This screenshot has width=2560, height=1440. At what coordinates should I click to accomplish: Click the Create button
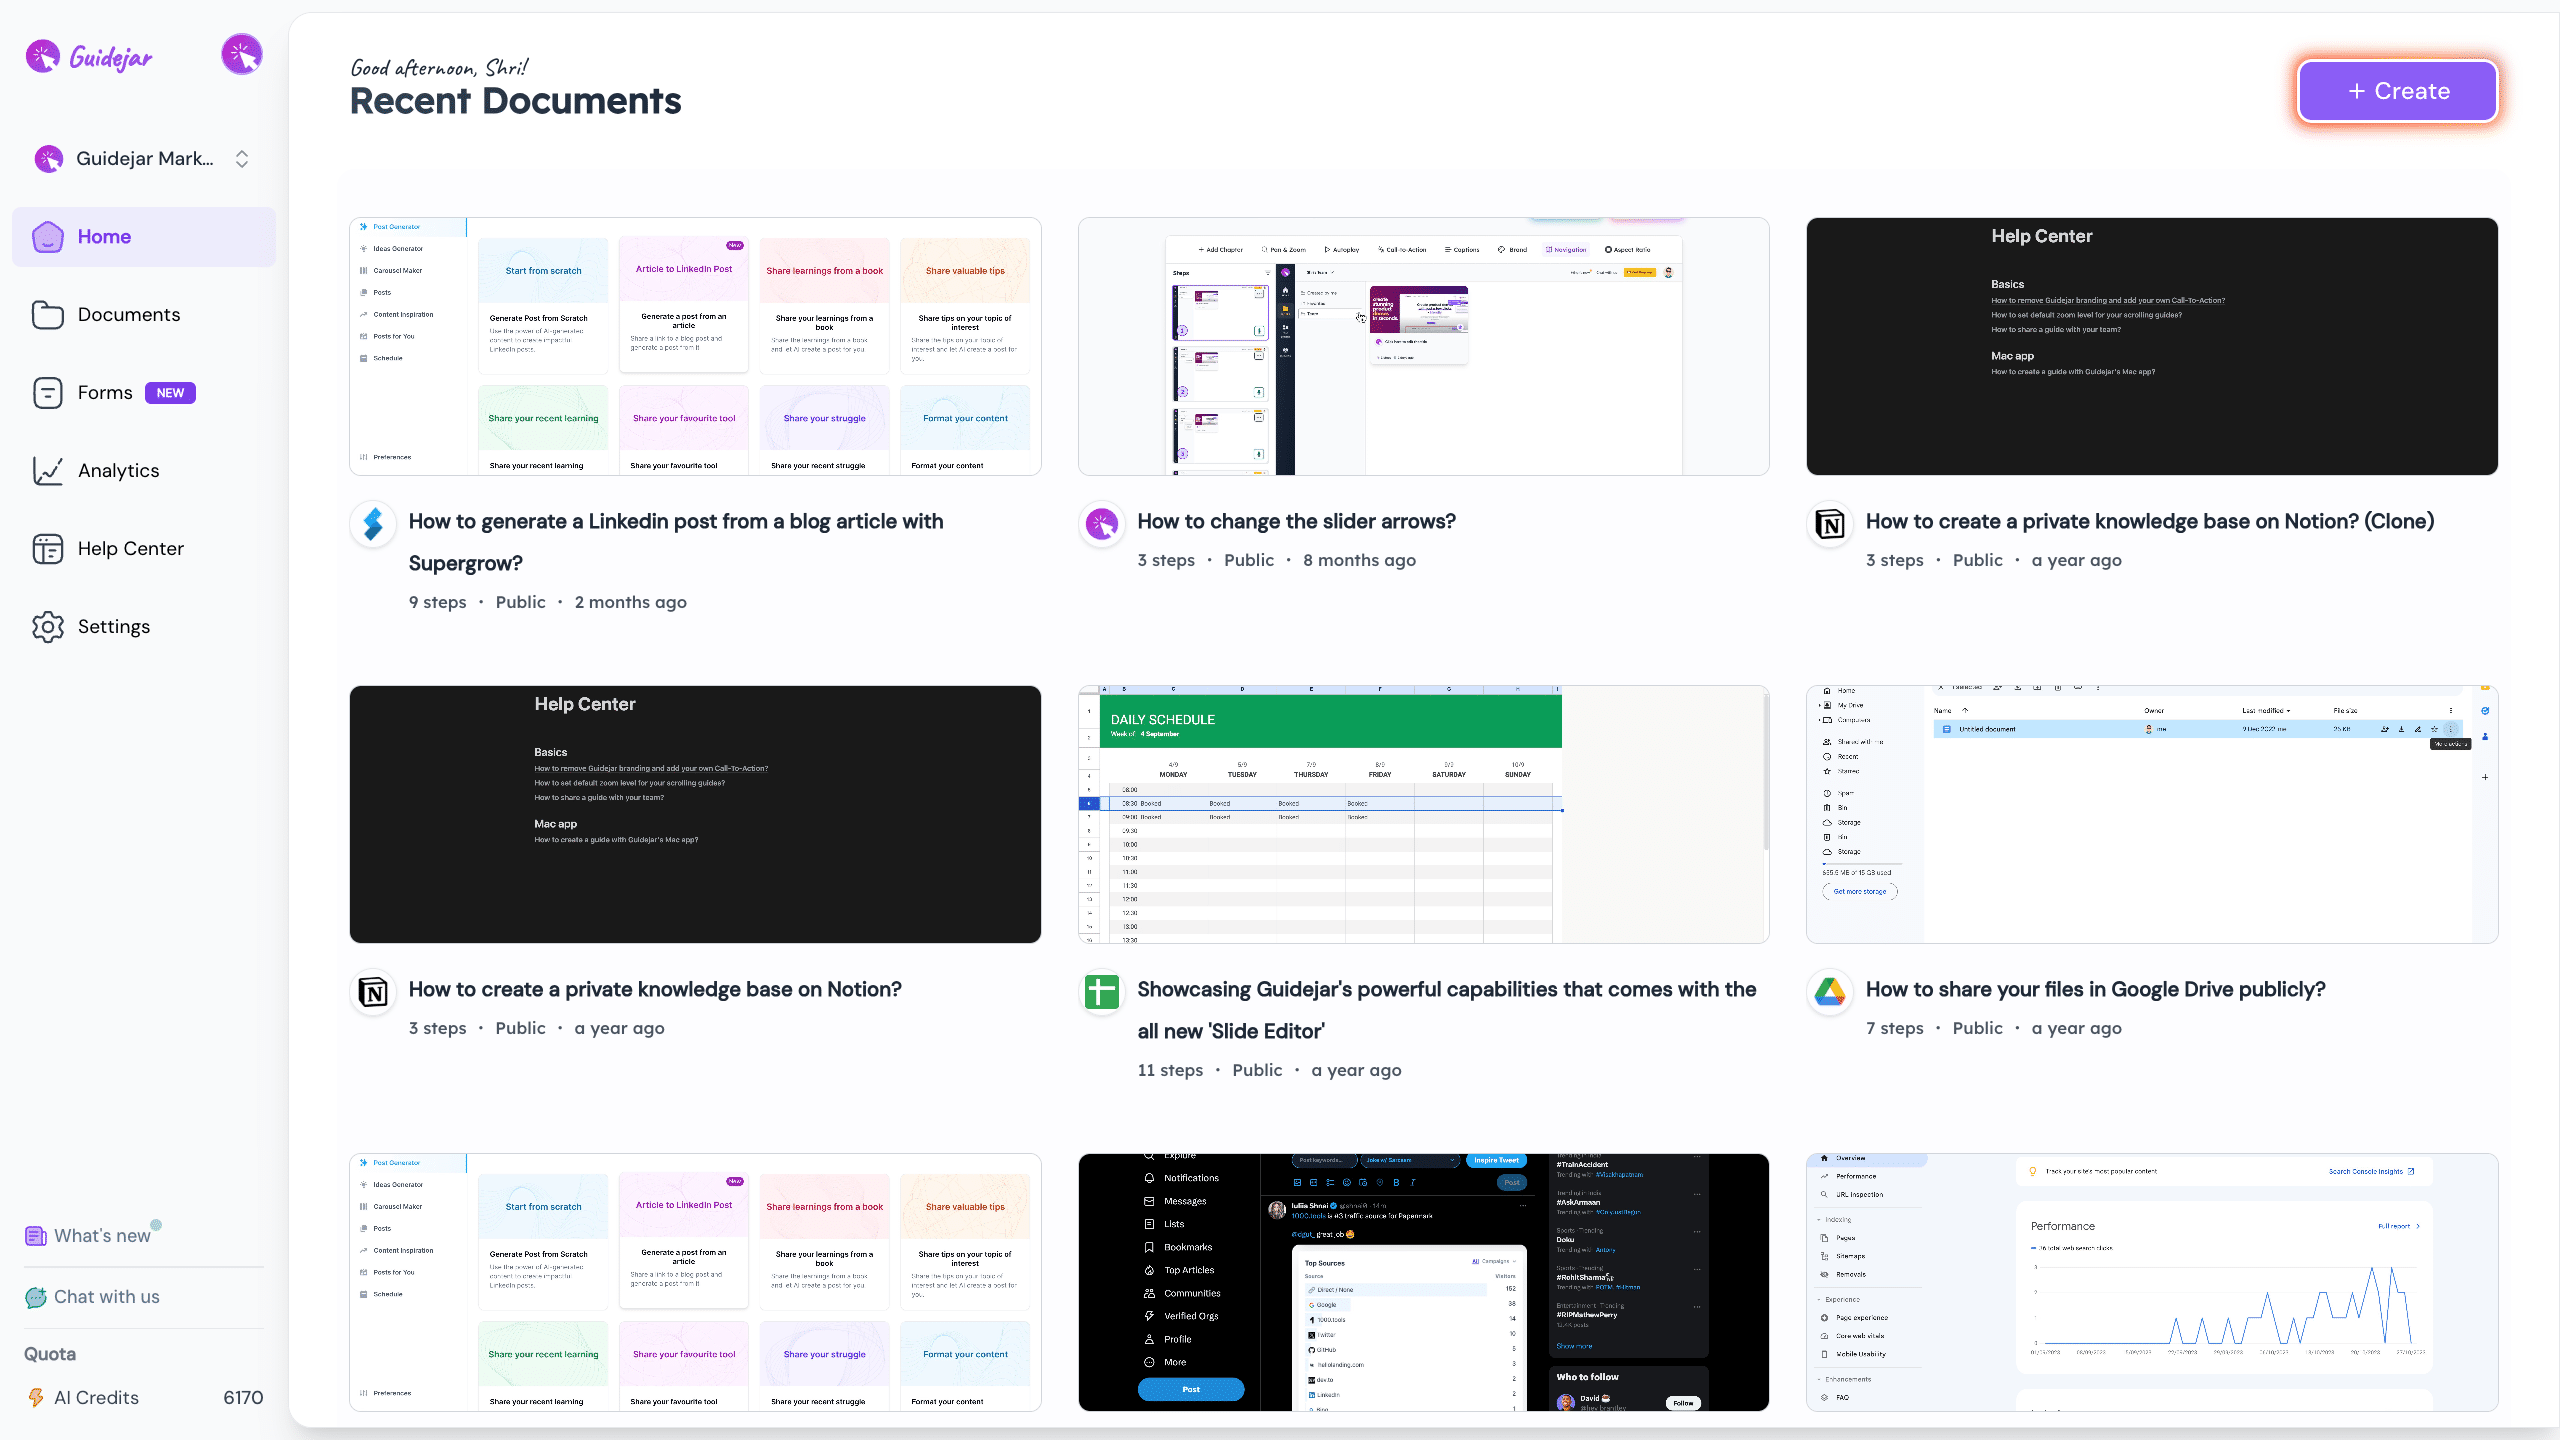coord(2397,91)
